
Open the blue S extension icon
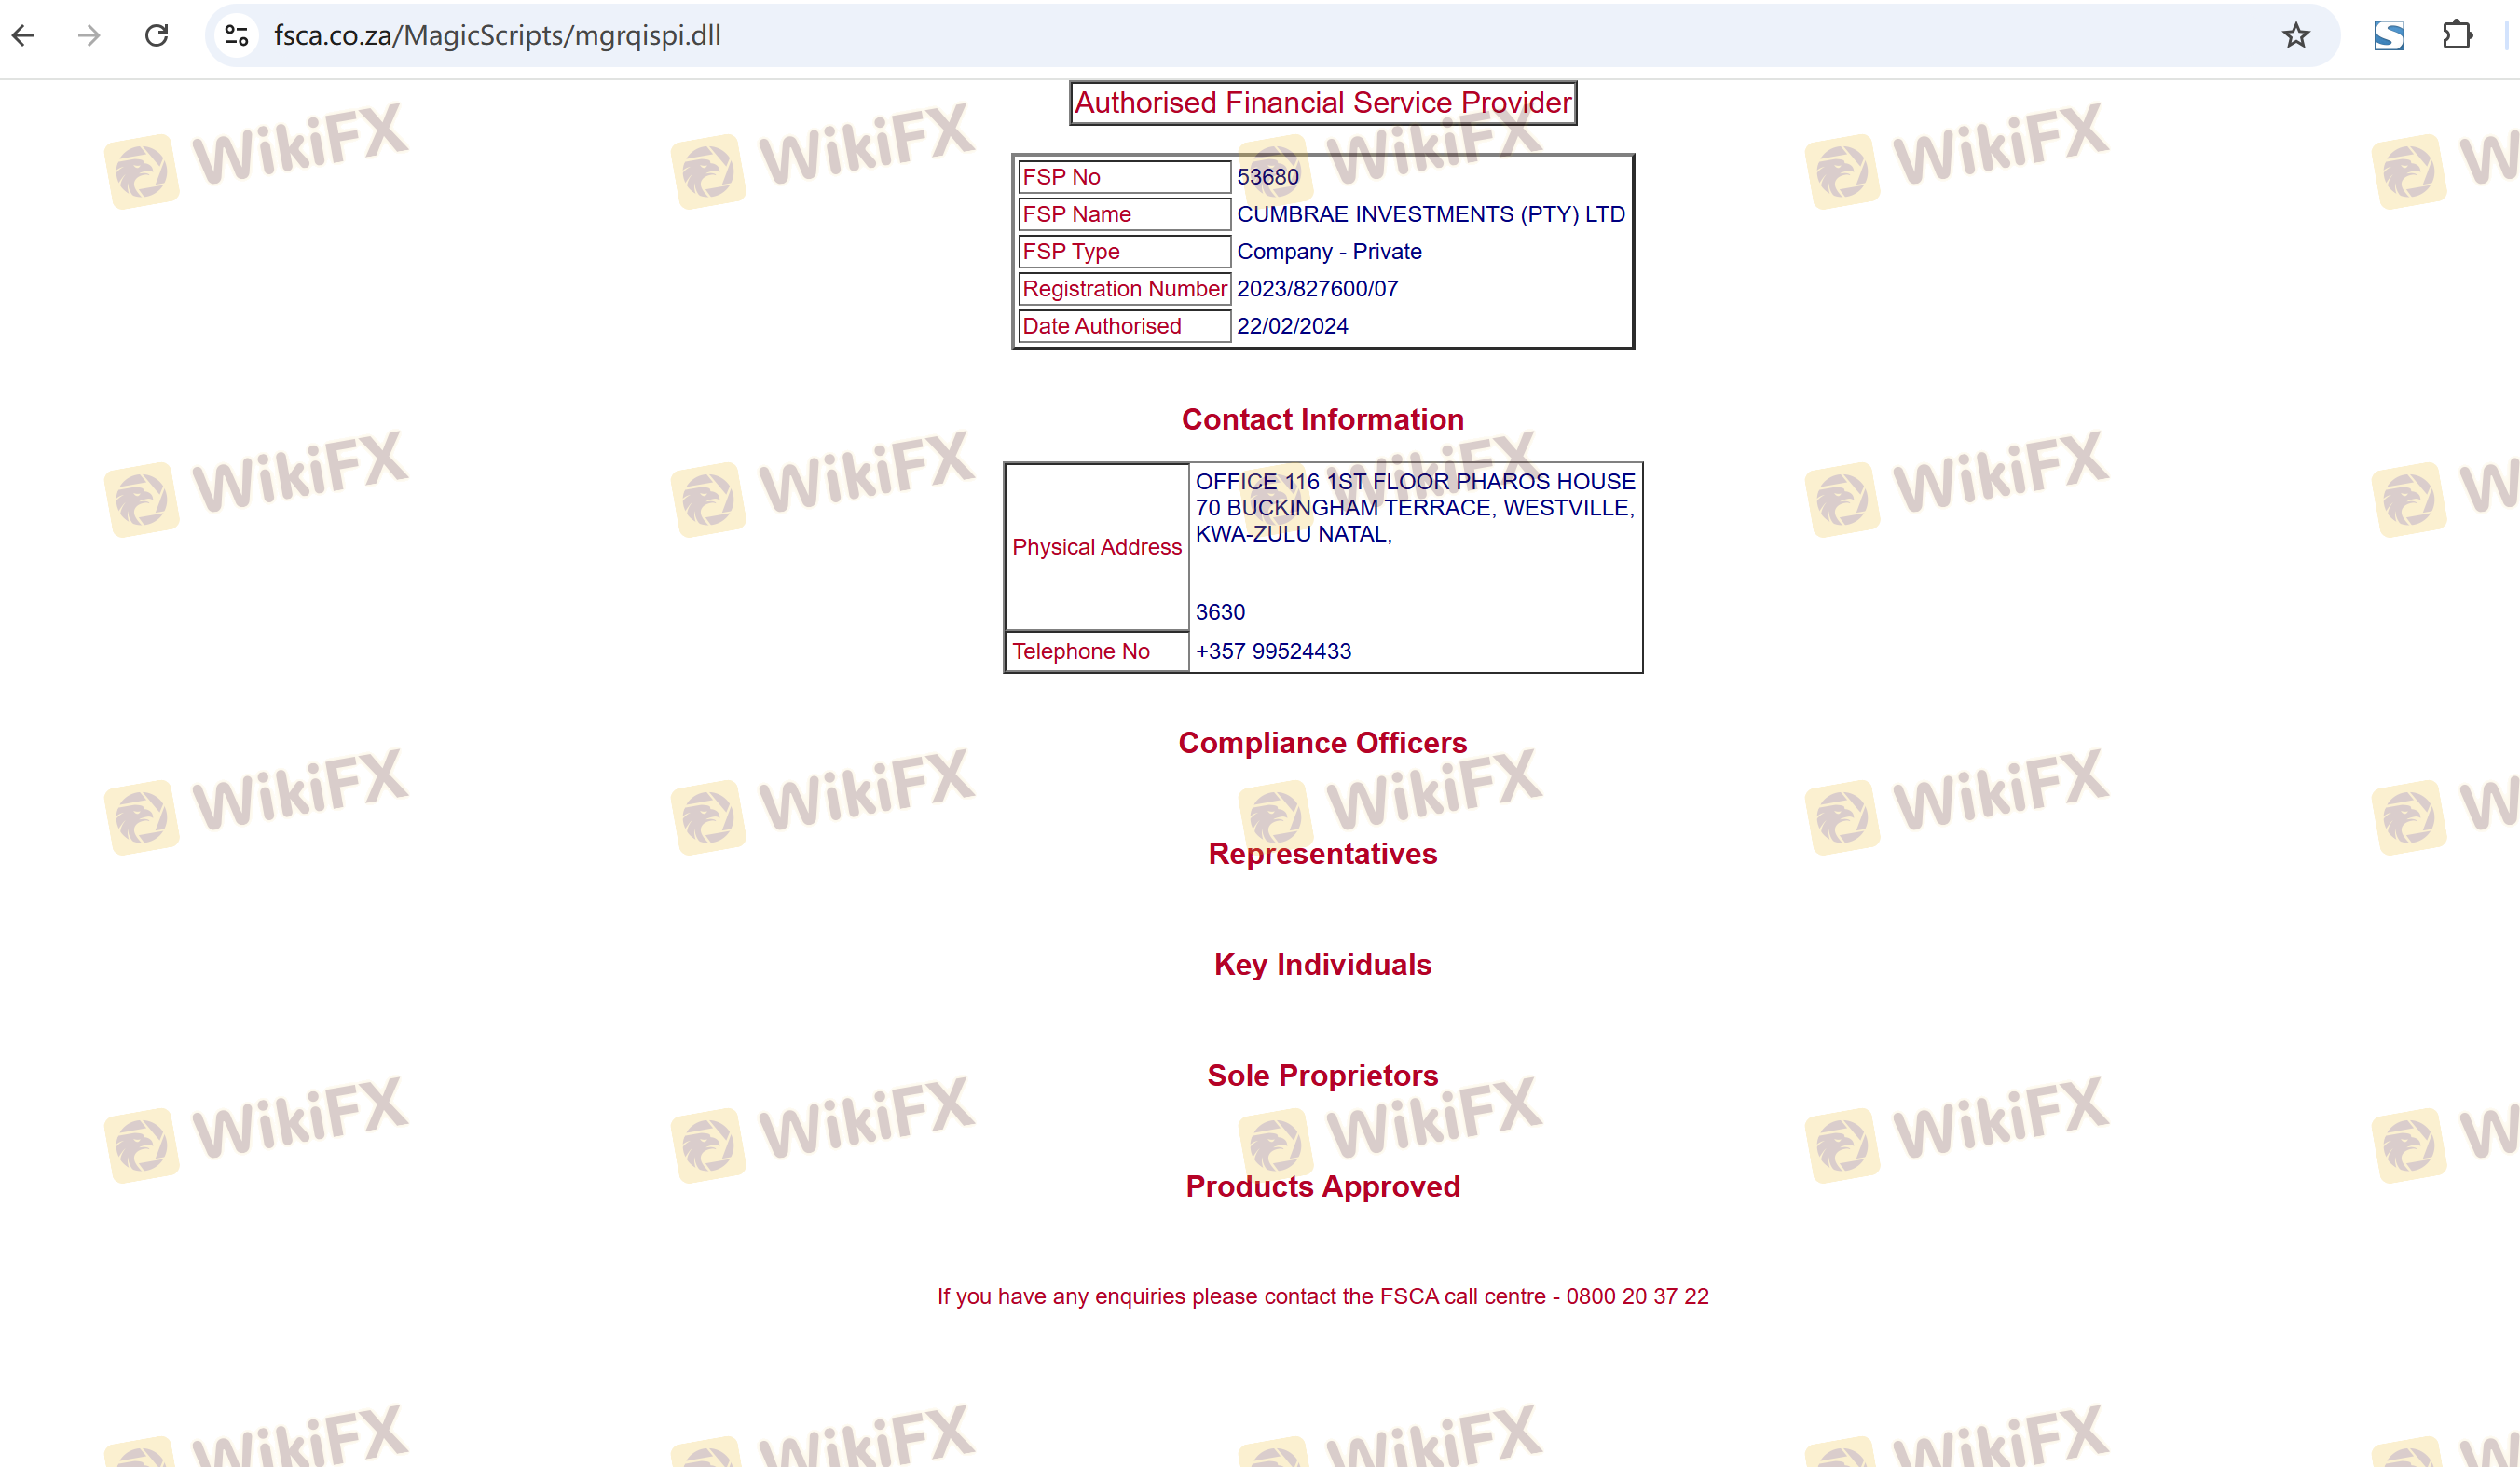(x=2389, y=36)
